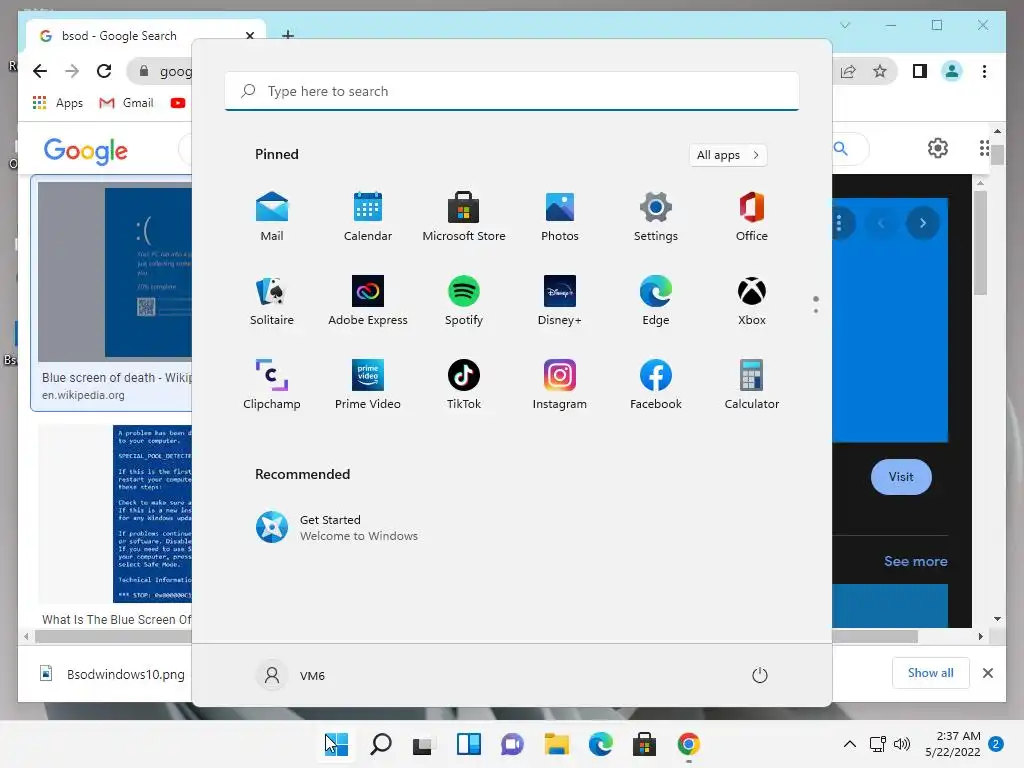Image resolution: width=1024 pixels, height=768 pixels.
Task: Open Settings from the Start menu
Action: tap(656, 217)
